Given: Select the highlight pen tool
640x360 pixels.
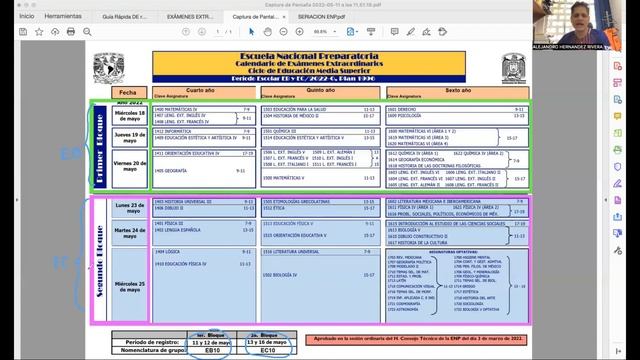Looking at the screenshot, I should (x=410, y=32).
